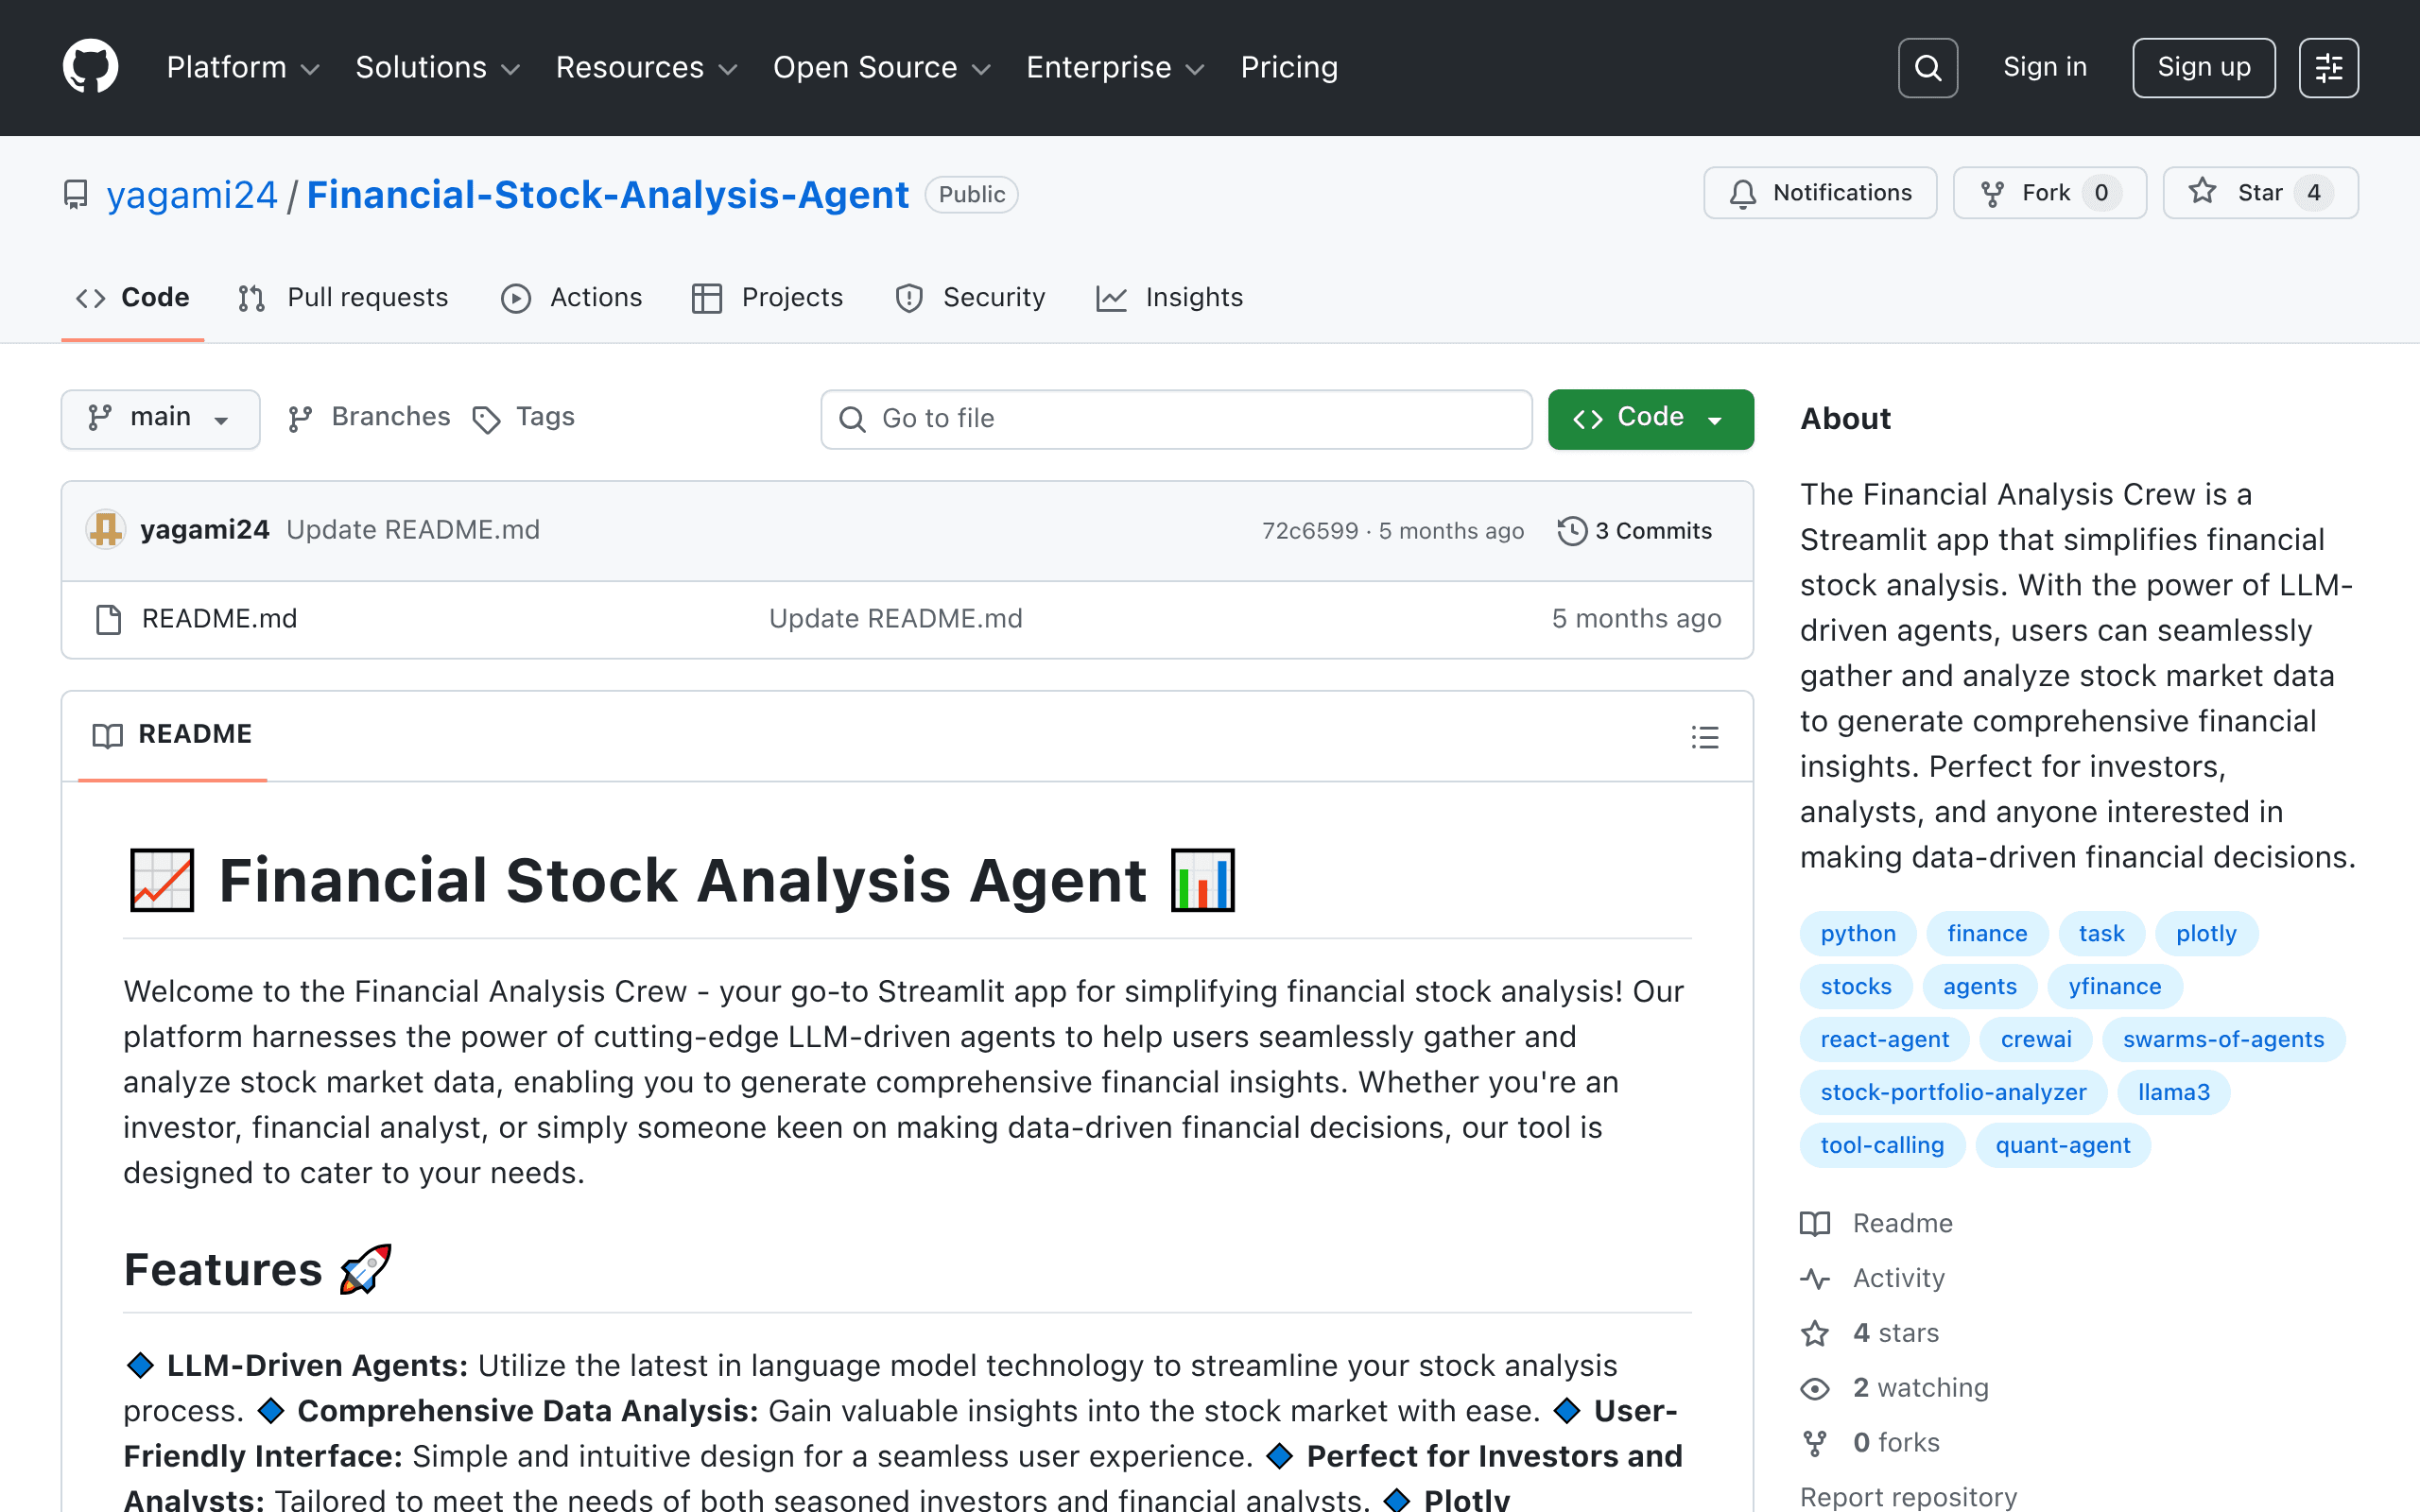Click the swarms-of-agents topic tag
Screen dimensions: 2420x1512
[2223, 1039]
